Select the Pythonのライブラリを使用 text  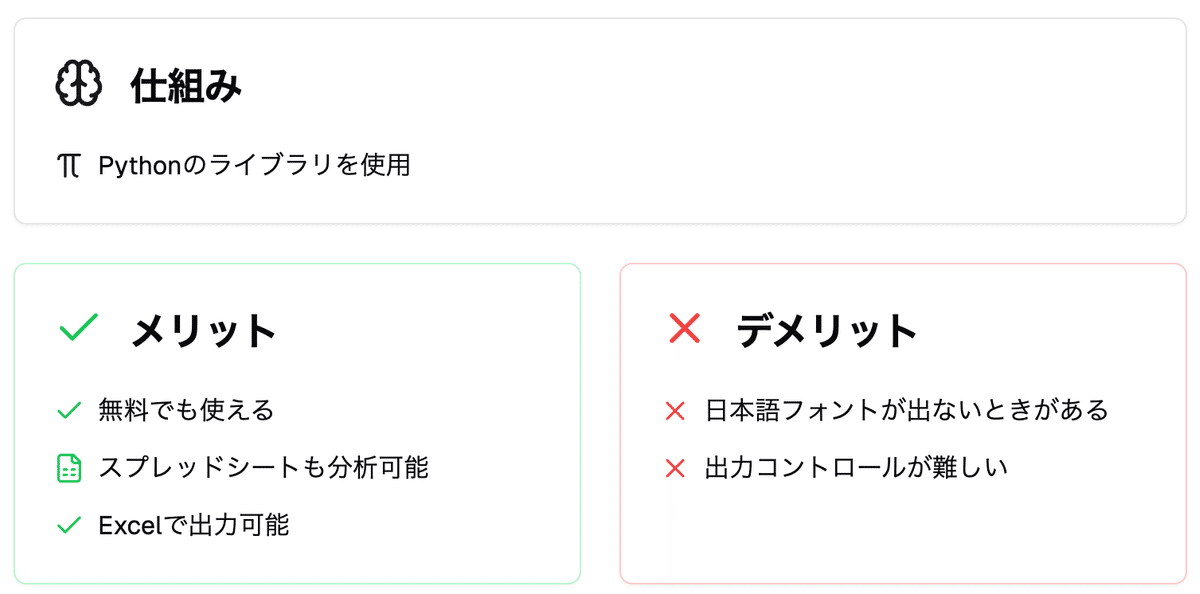(254, 165)
